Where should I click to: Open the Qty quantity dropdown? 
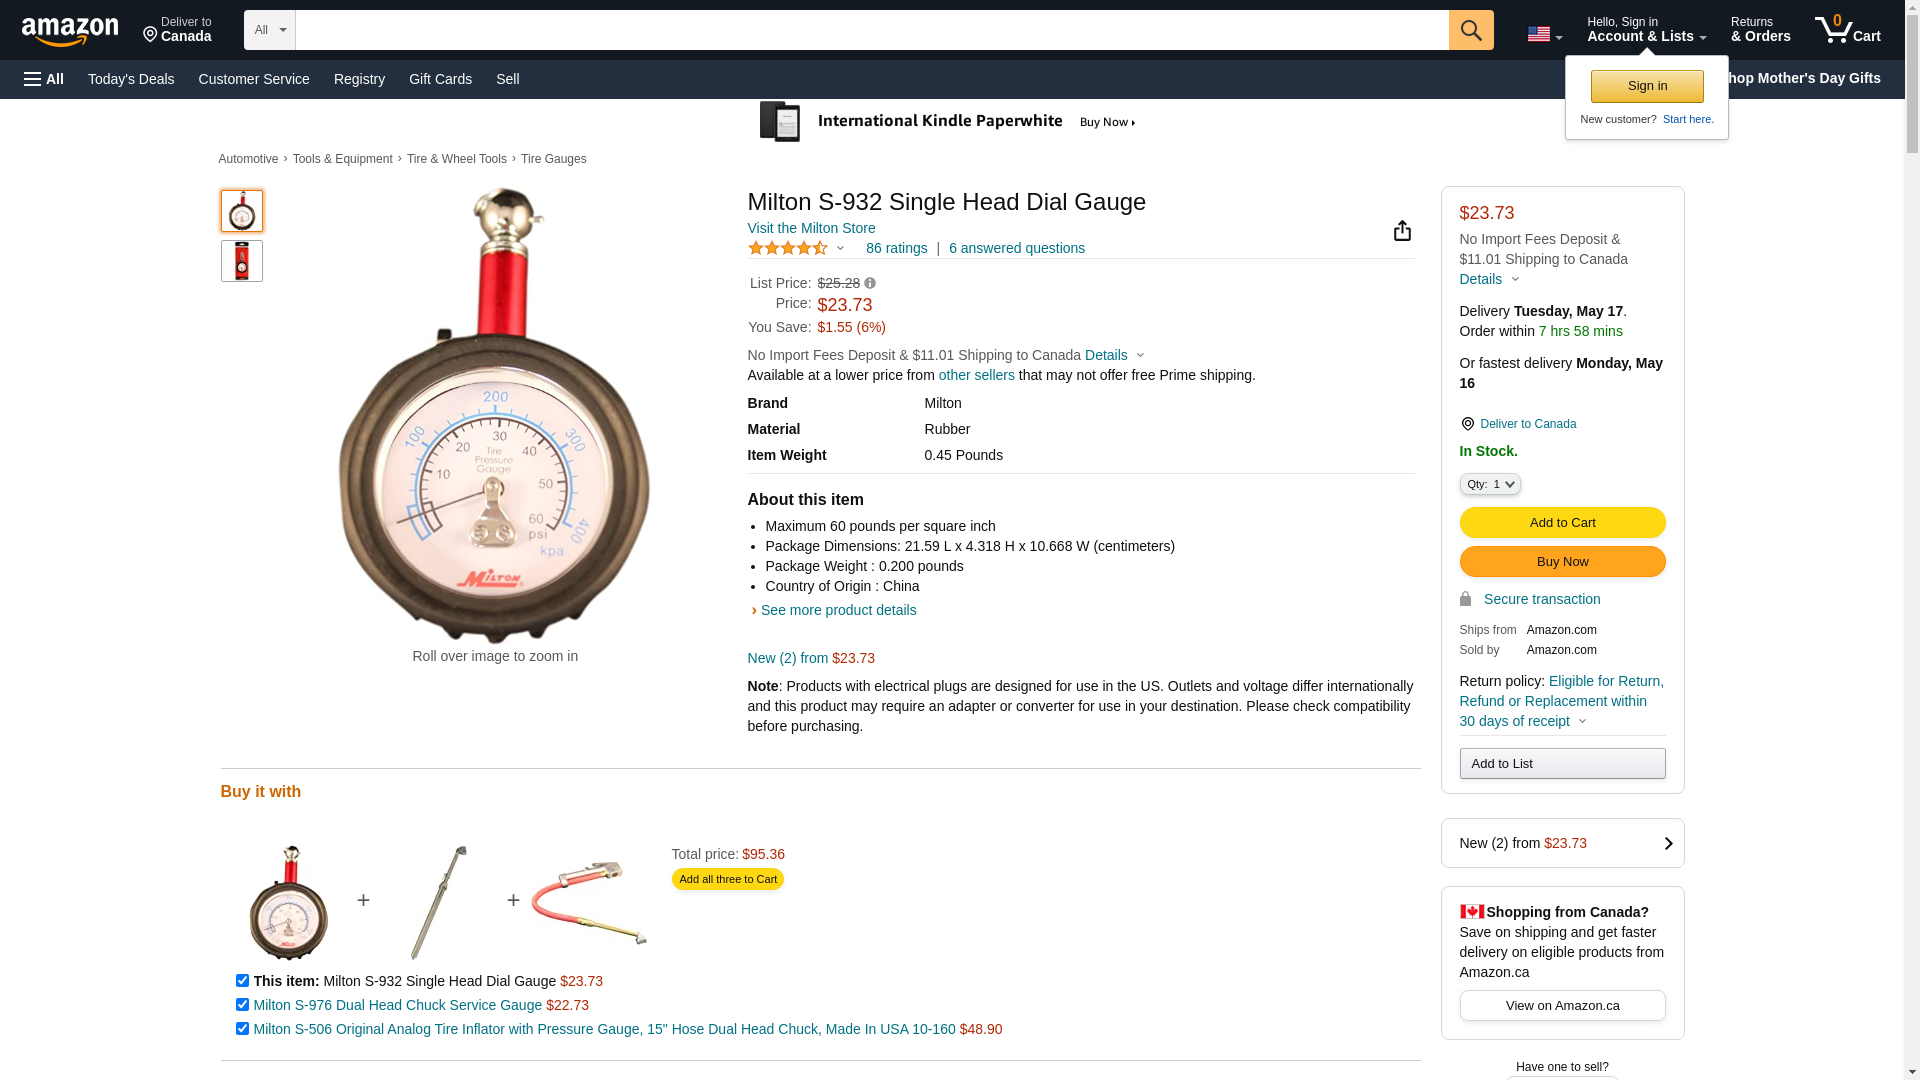1490,484
